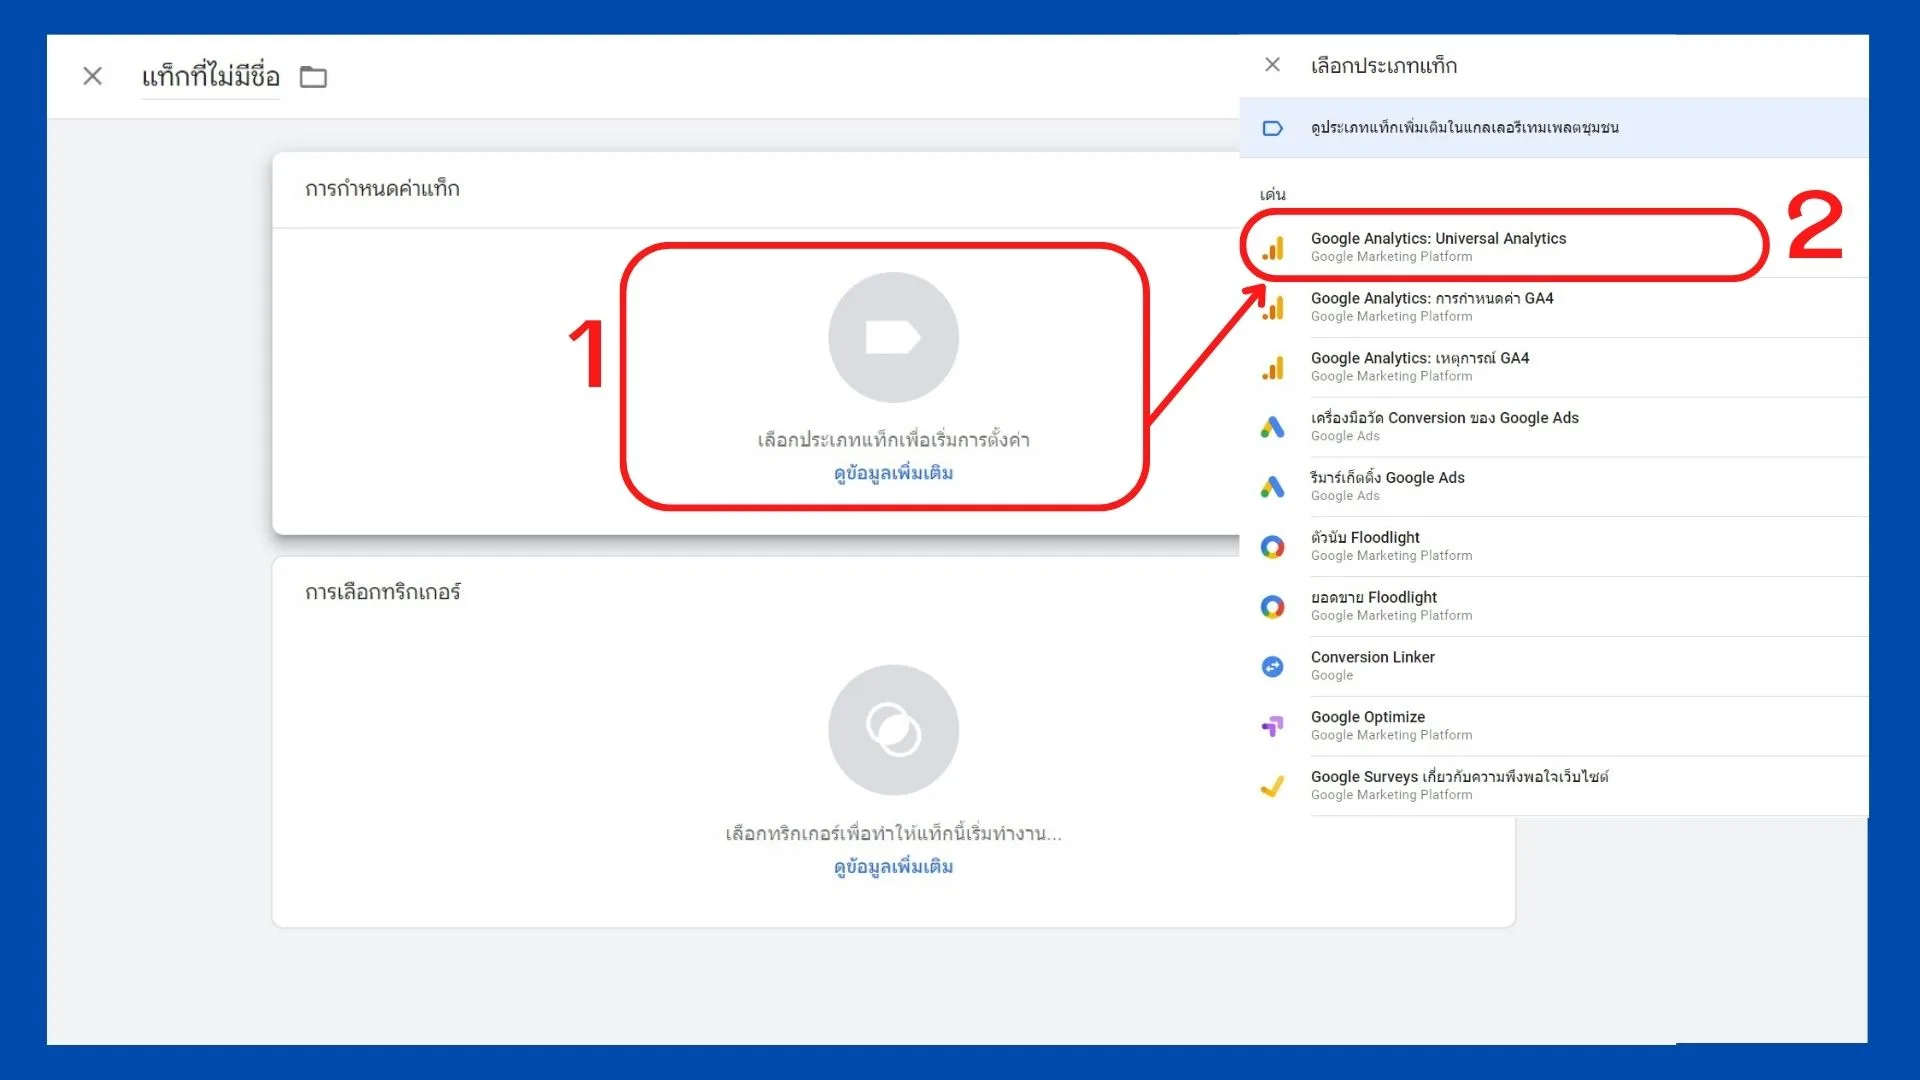This screenshot has width=1920, height=1080.
Task: Click ดูข้อมูลเพิ่มเติม under trigger selection
Action: coord(893,866)
